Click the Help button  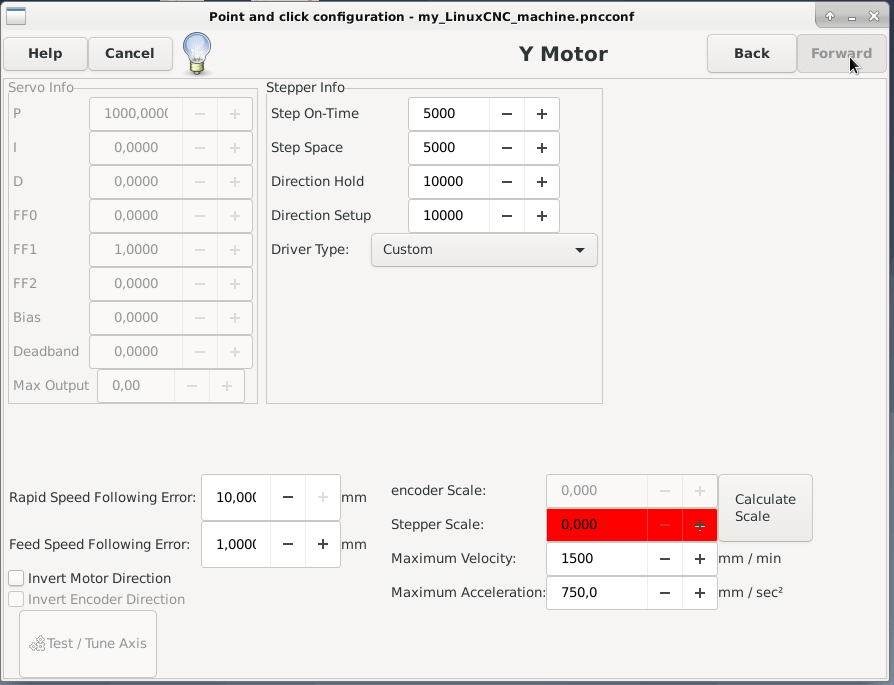[x=45, y=54]
